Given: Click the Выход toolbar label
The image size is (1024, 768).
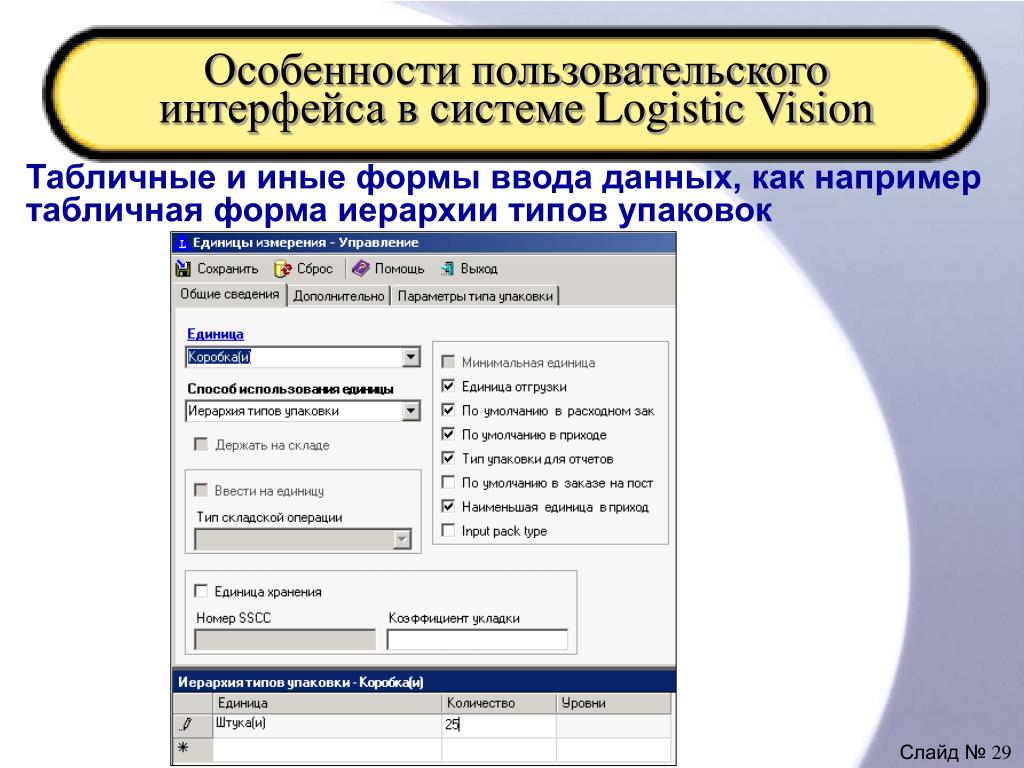Looking at the screenshot, I should (x=479, y=268).
